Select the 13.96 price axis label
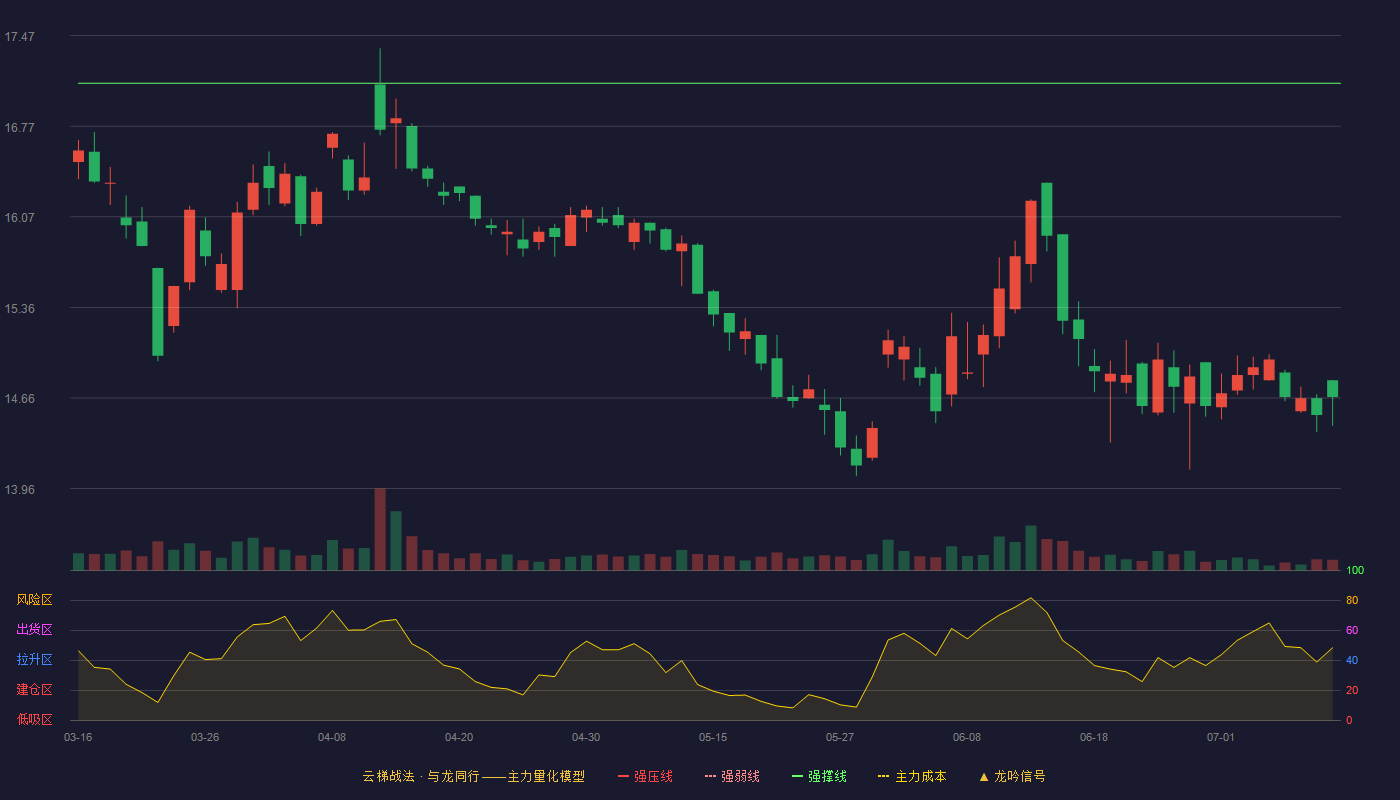 click(x=19, y=489)
